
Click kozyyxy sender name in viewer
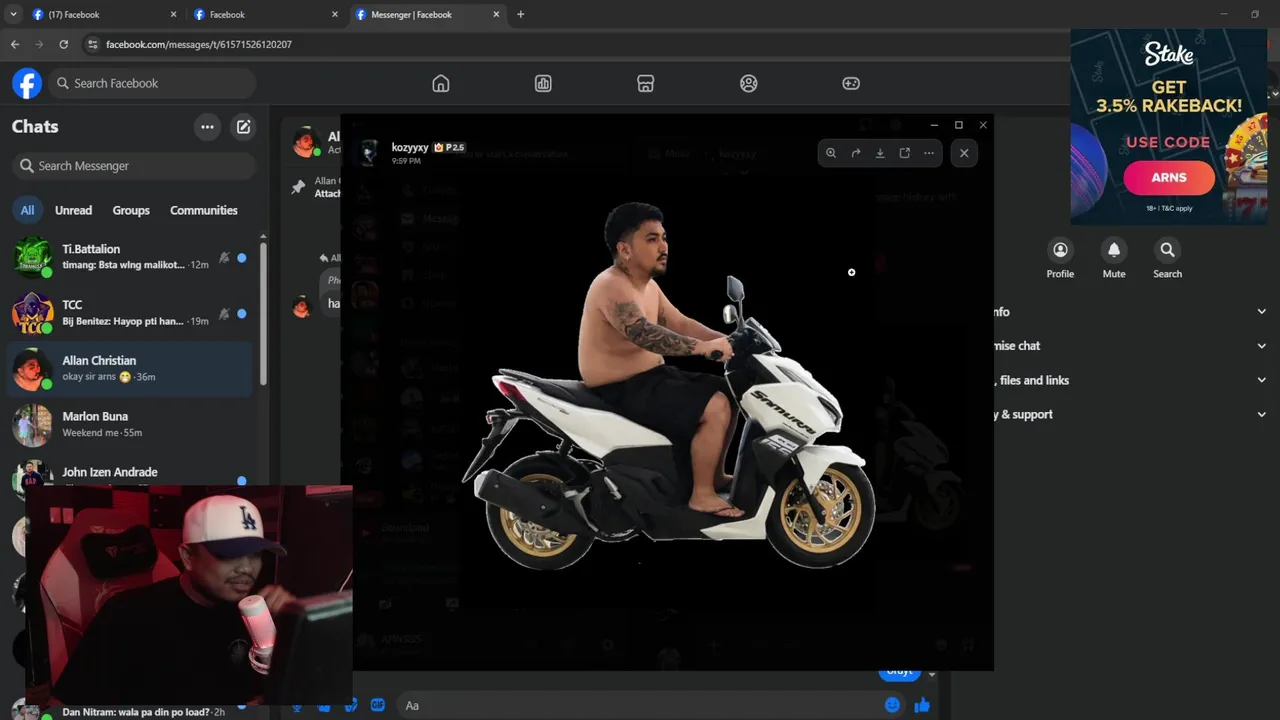(410, 147)
